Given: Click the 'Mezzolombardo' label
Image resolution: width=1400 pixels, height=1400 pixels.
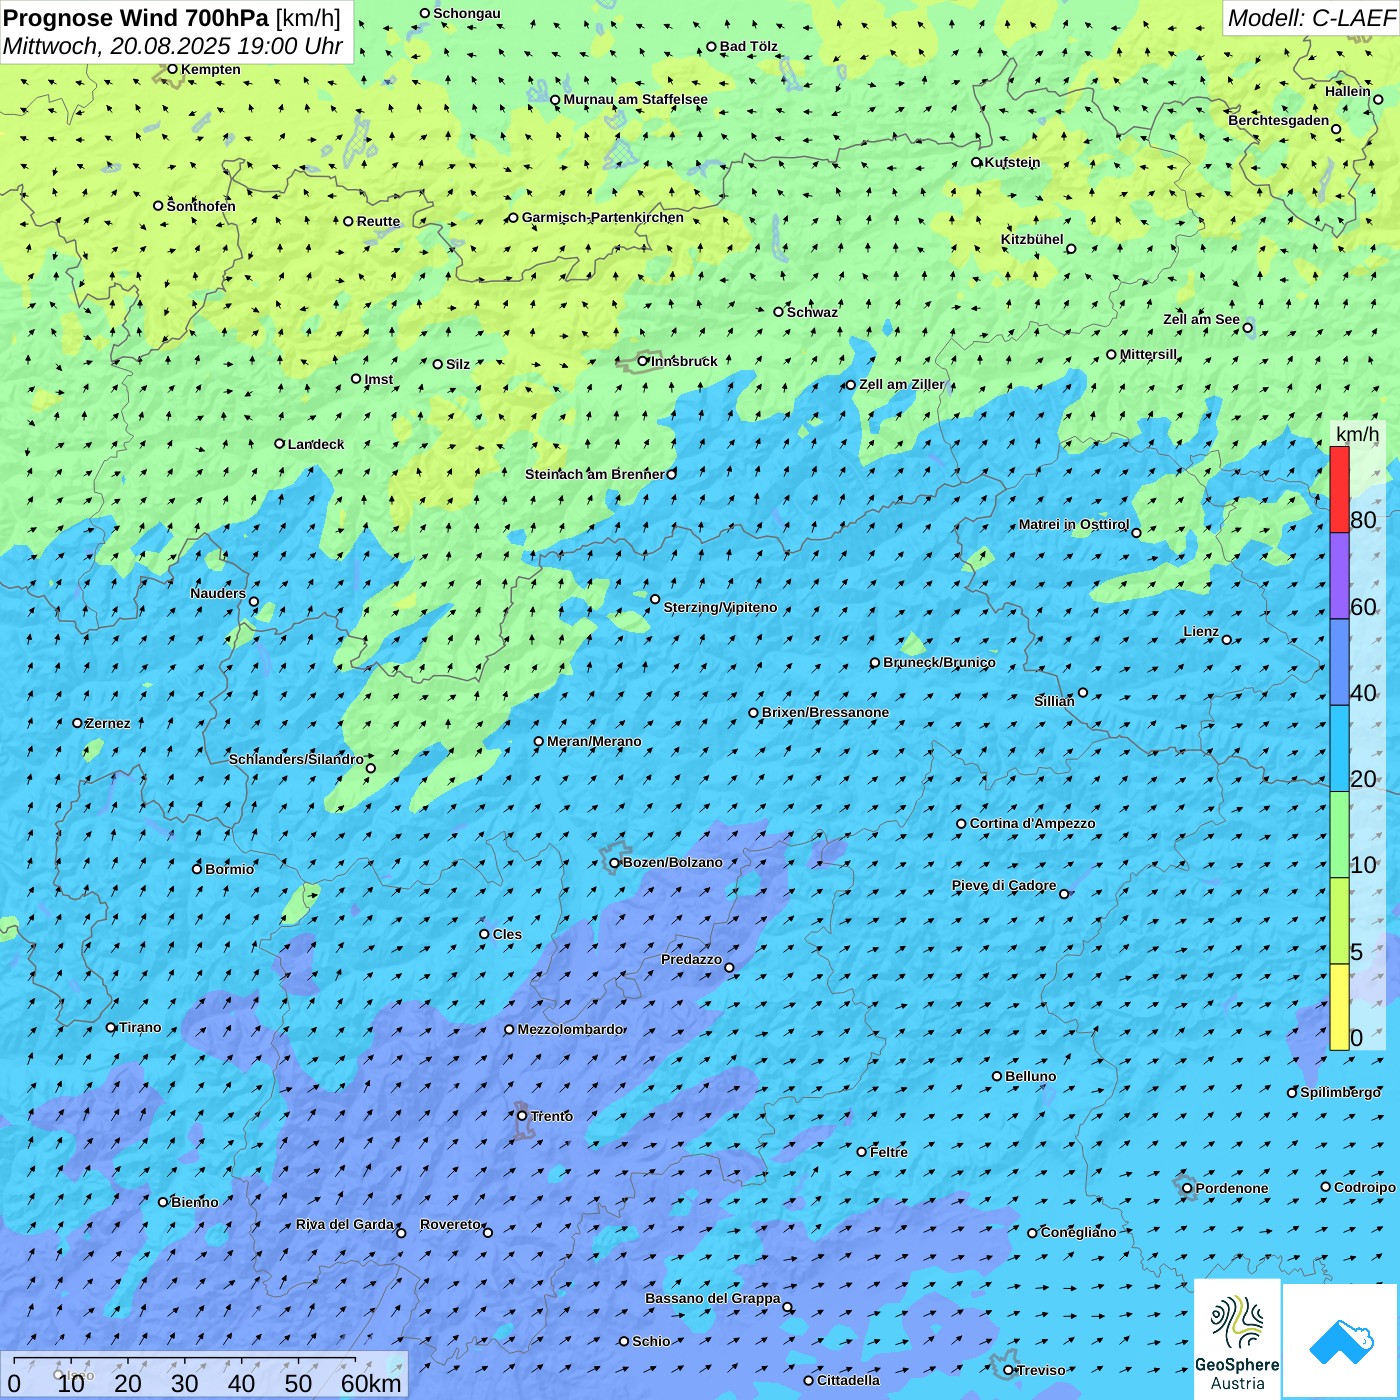Looking at the screenshot, I should [x=570, y=1029].
